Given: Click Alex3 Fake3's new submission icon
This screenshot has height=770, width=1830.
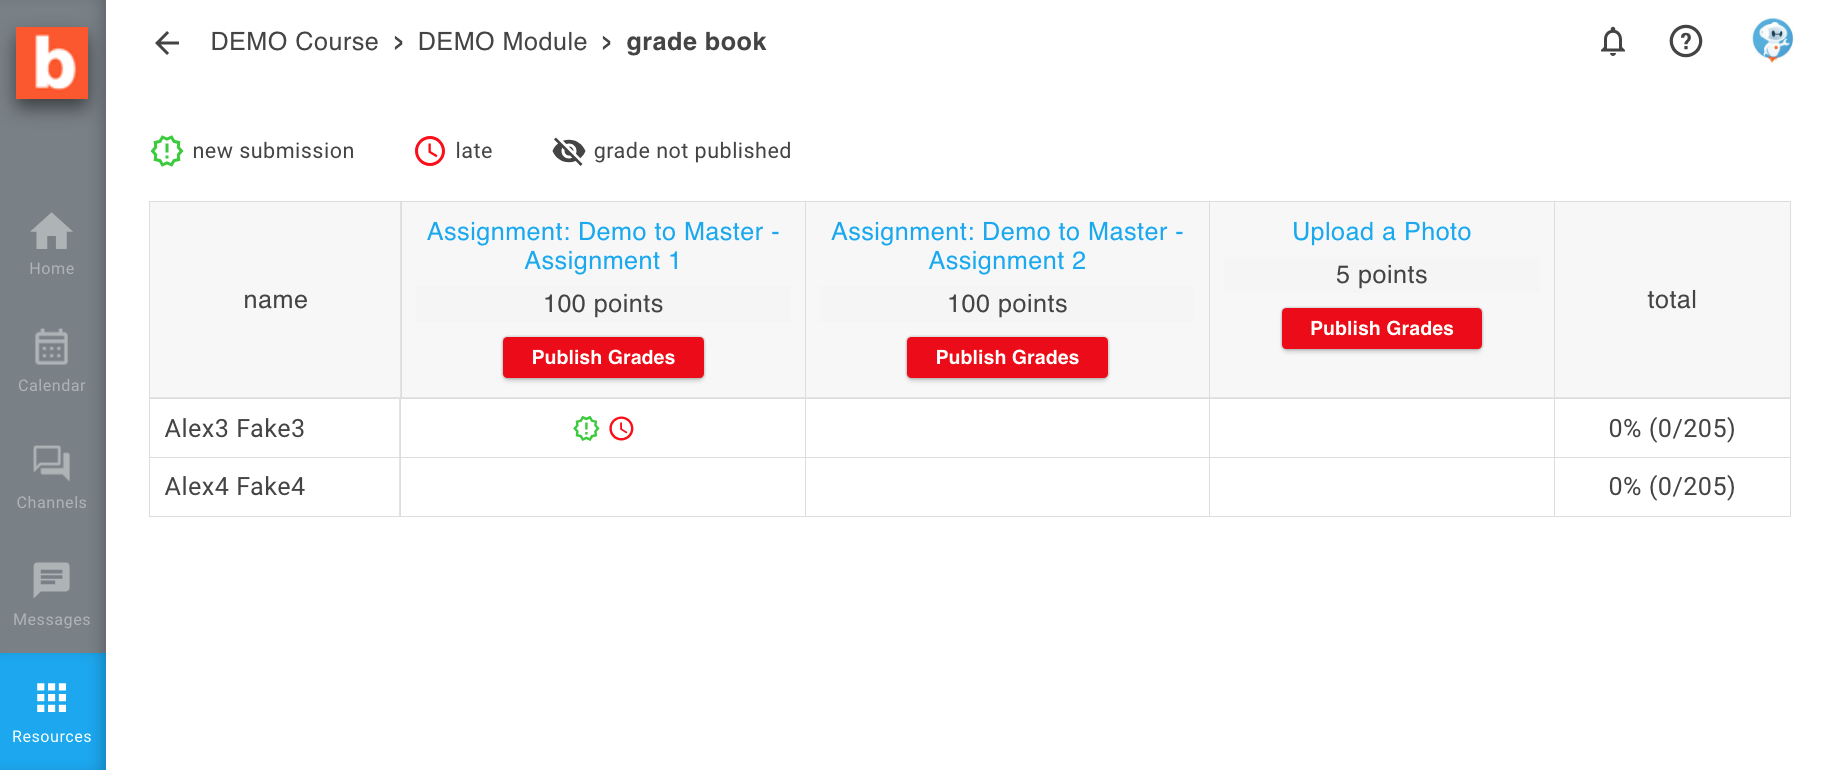Looking at the screenshot, I should (x=586, y=429).
